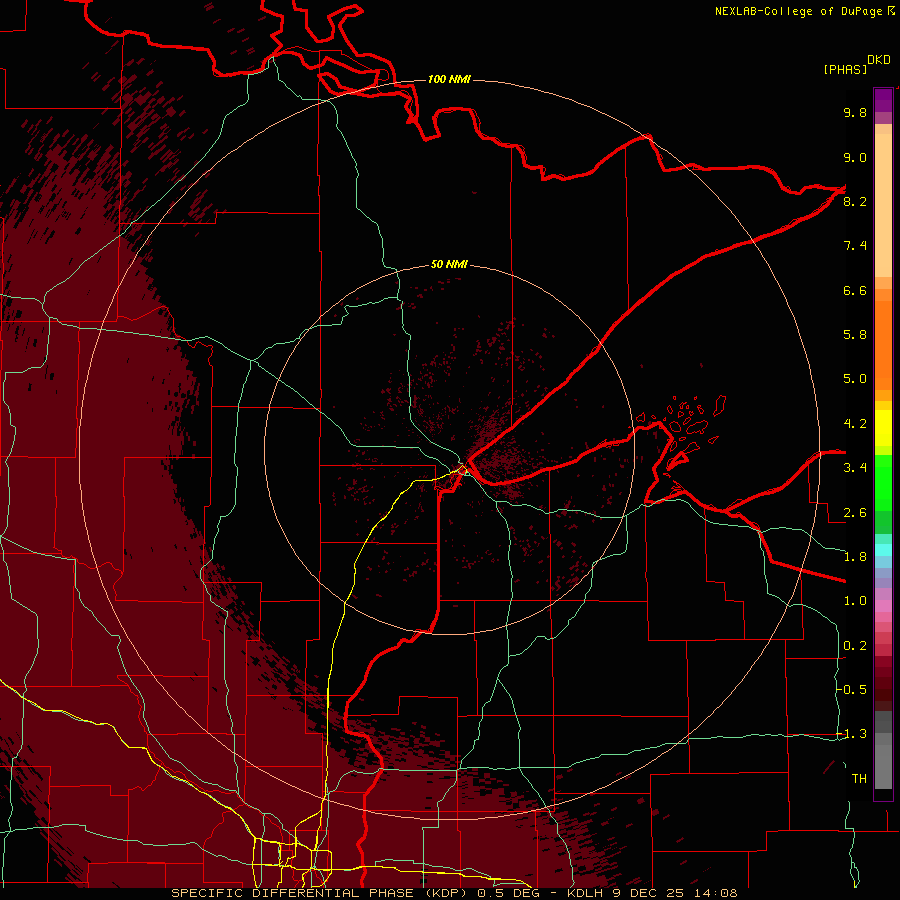Select the 9.0 scale value

point(855,157)
